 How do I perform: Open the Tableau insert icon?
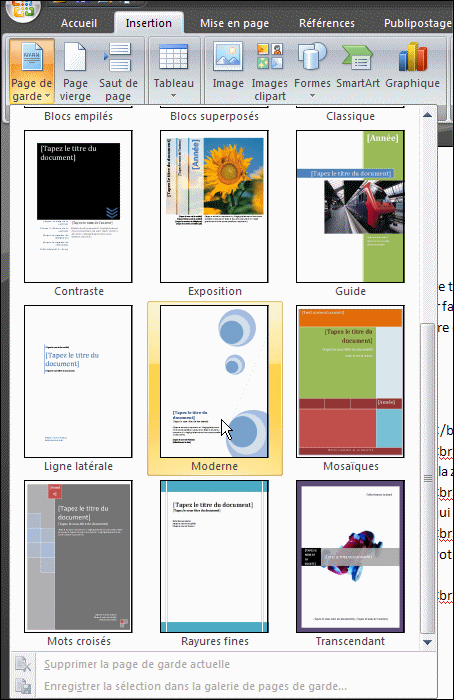point(173,57)
